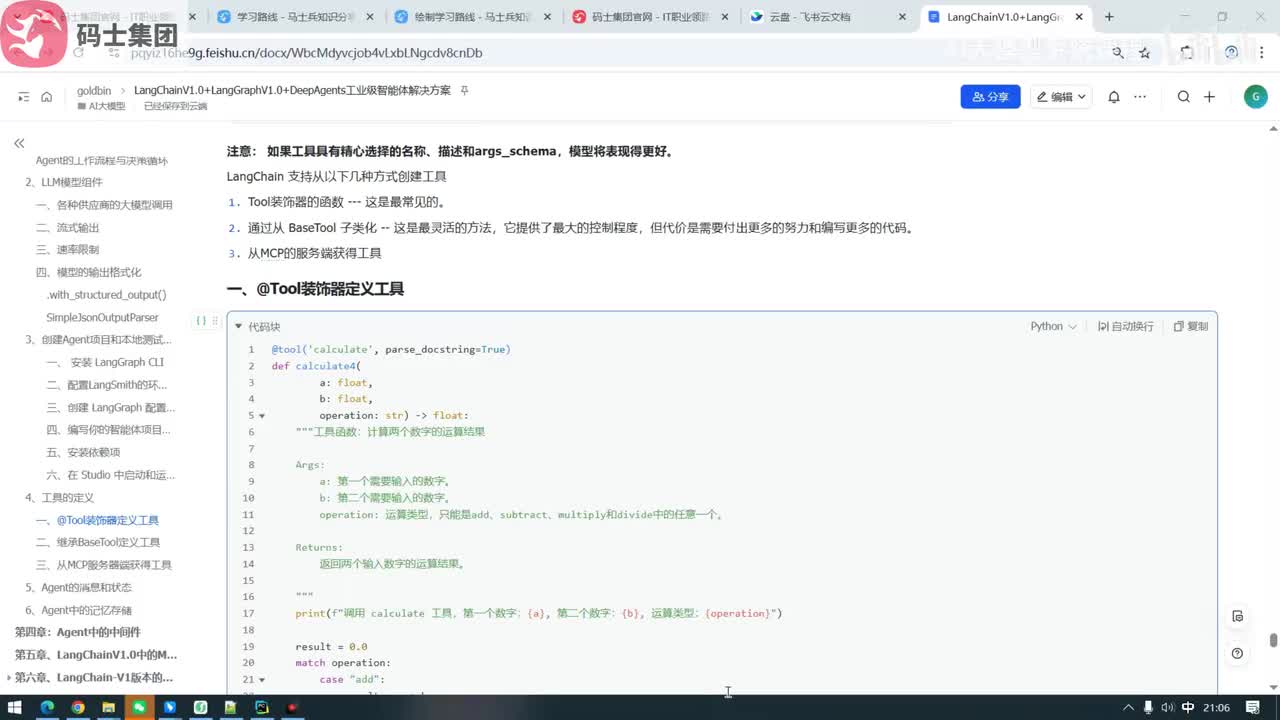
Task: Open the 编辑 edit mode dropdown
Action: (1061, 97)
